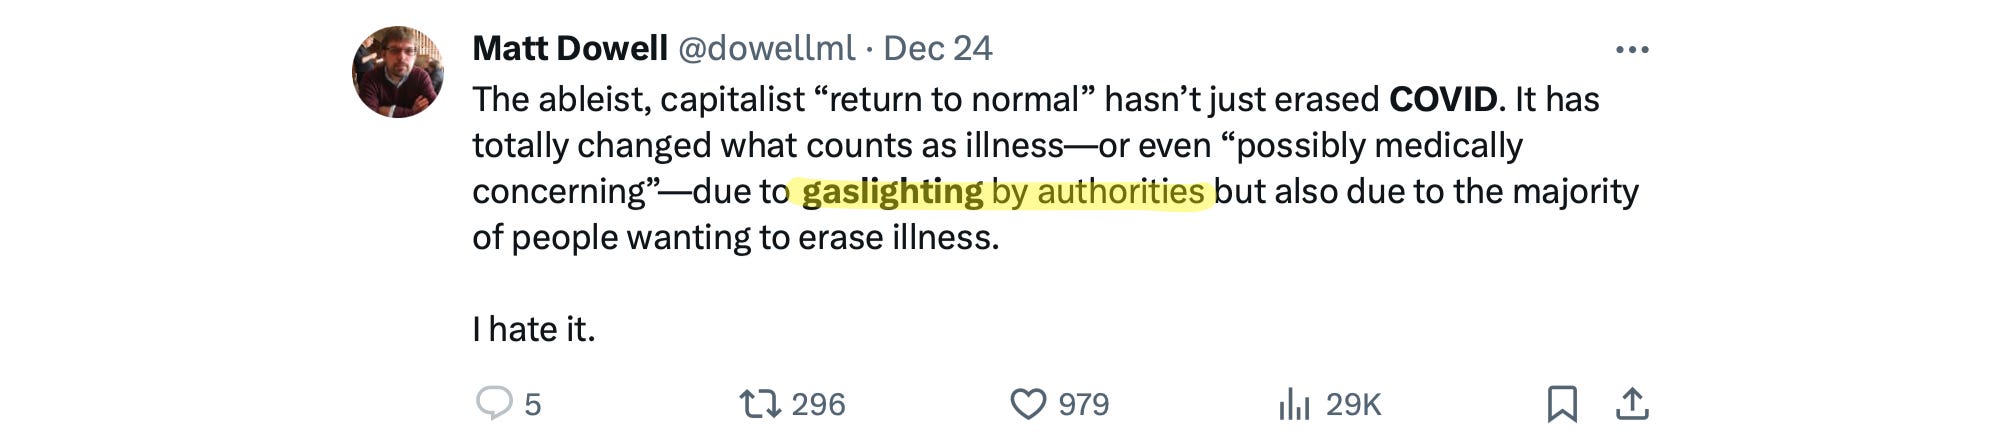
Task: Bookmark this tweet
Action: pos(1562,404)
